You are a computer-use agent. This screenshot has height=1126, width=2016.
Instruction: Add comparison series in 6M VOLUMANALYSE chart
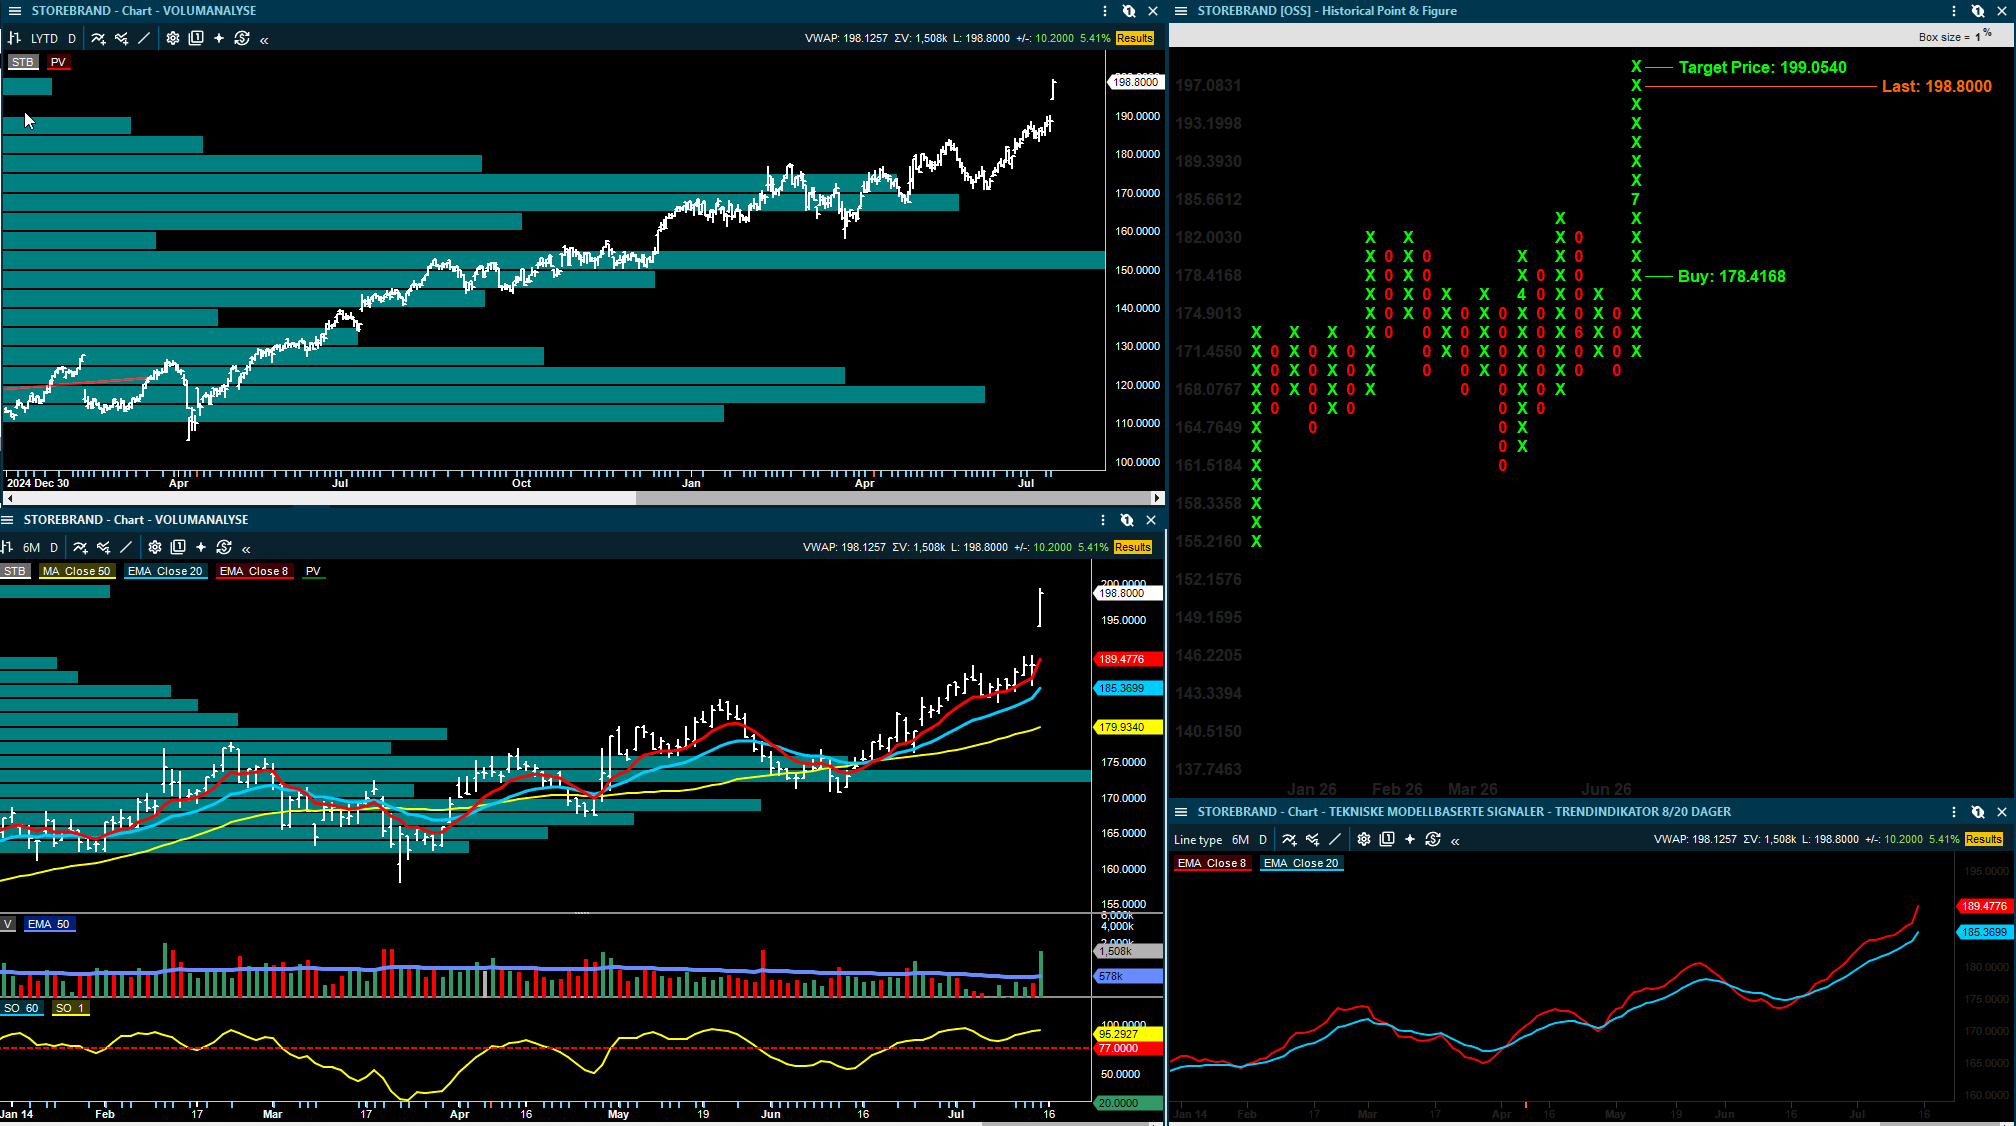[x=103, y=547]
